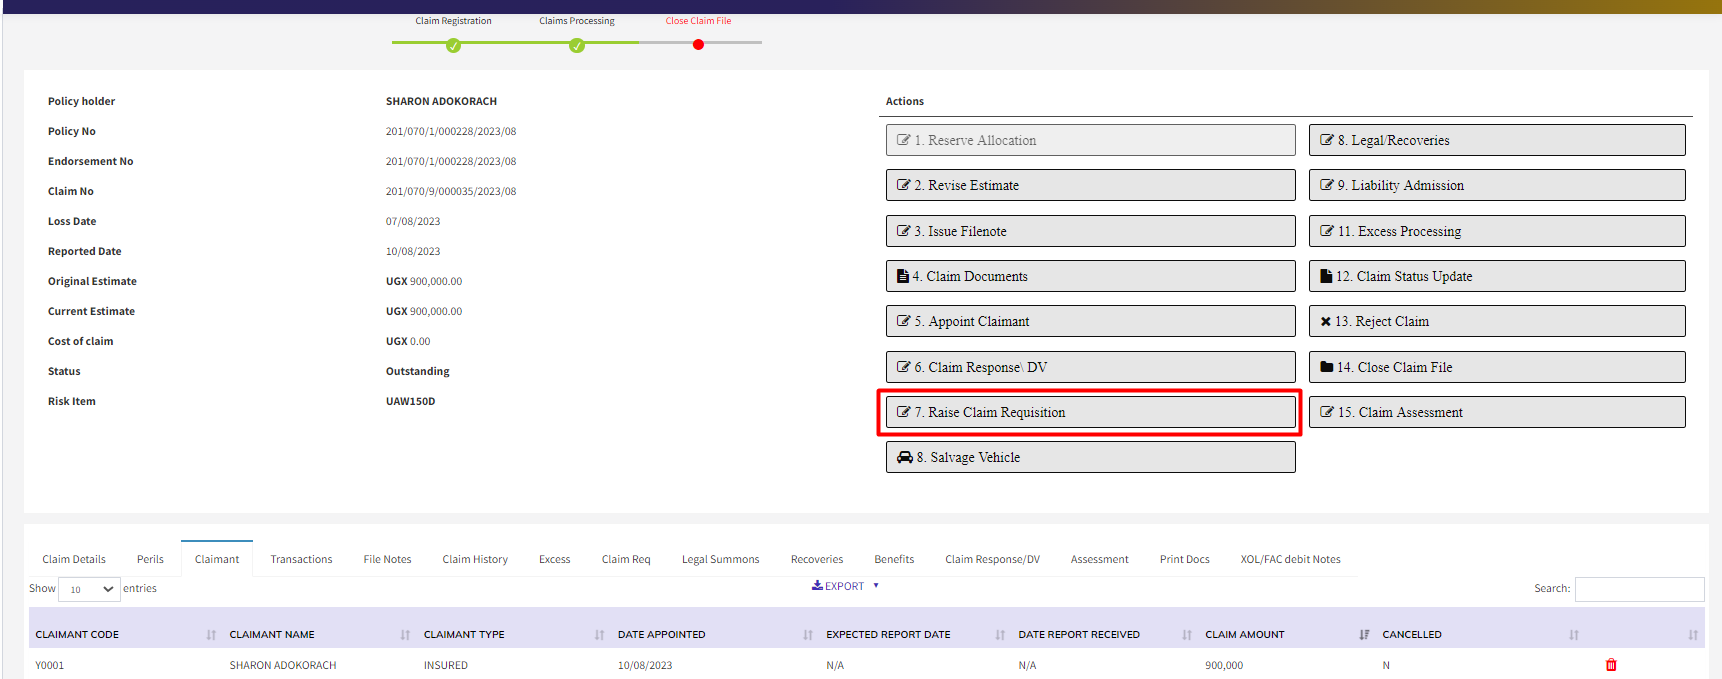Click inside the Search input field

1638,589
